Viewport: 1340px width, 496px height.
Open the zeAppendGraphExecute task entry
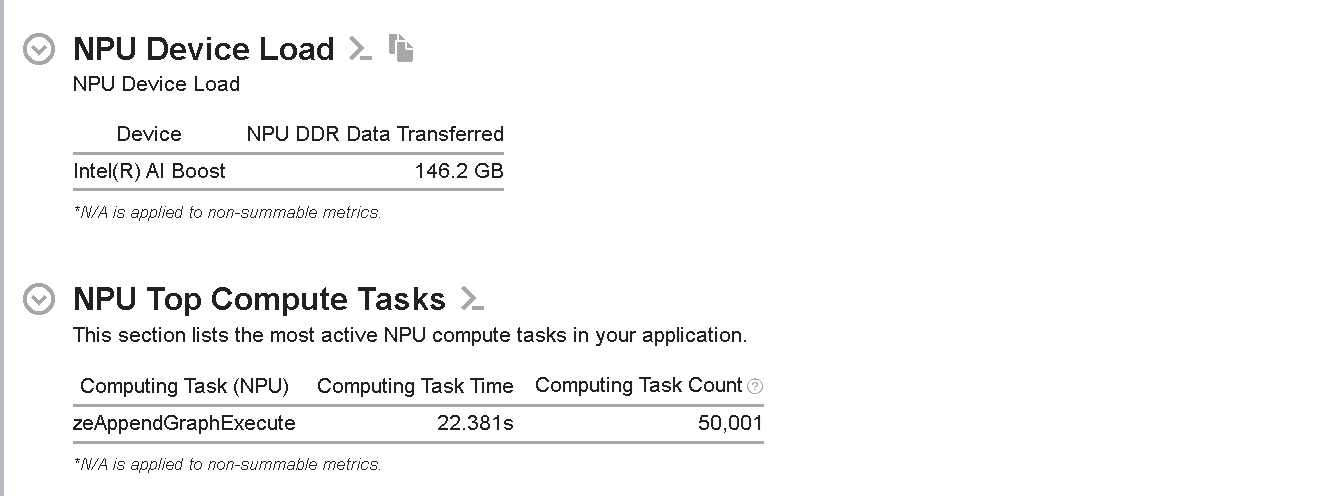[x=184, y=423]
